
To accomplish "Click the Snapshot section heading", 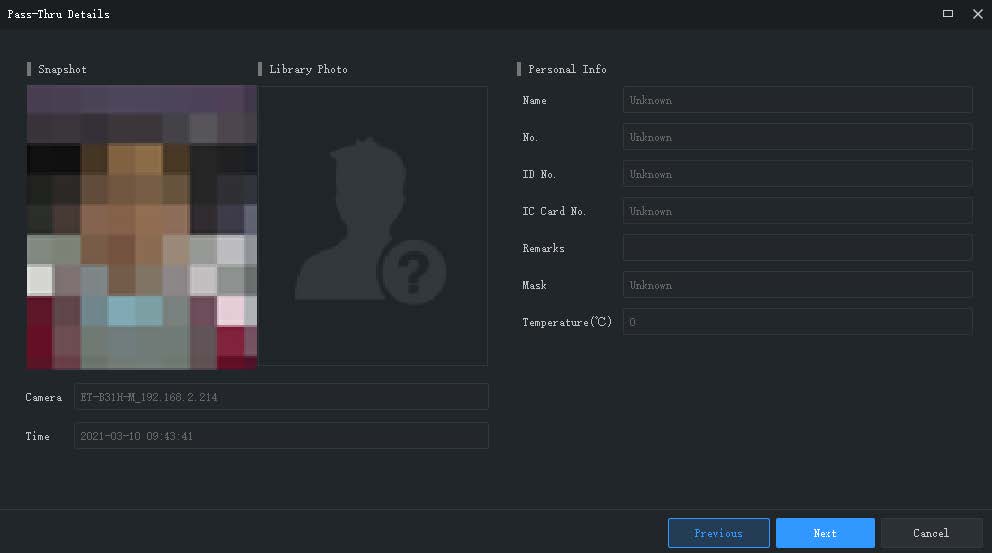I will point(62,69).
